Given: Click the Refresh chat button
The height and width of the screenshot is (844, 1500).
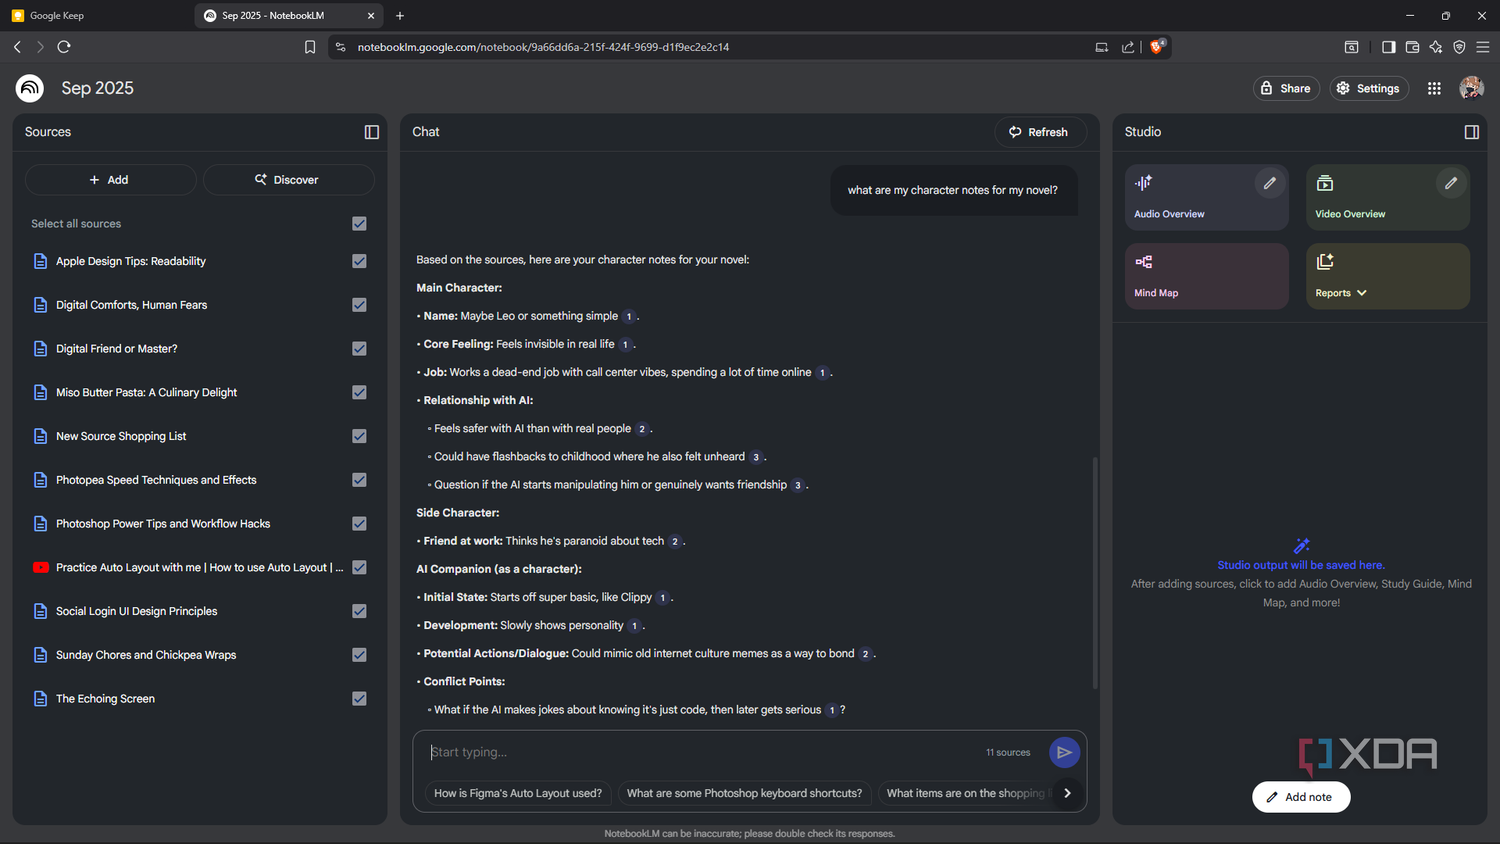Looking at the screenshot, I should tap(1038, 132).
